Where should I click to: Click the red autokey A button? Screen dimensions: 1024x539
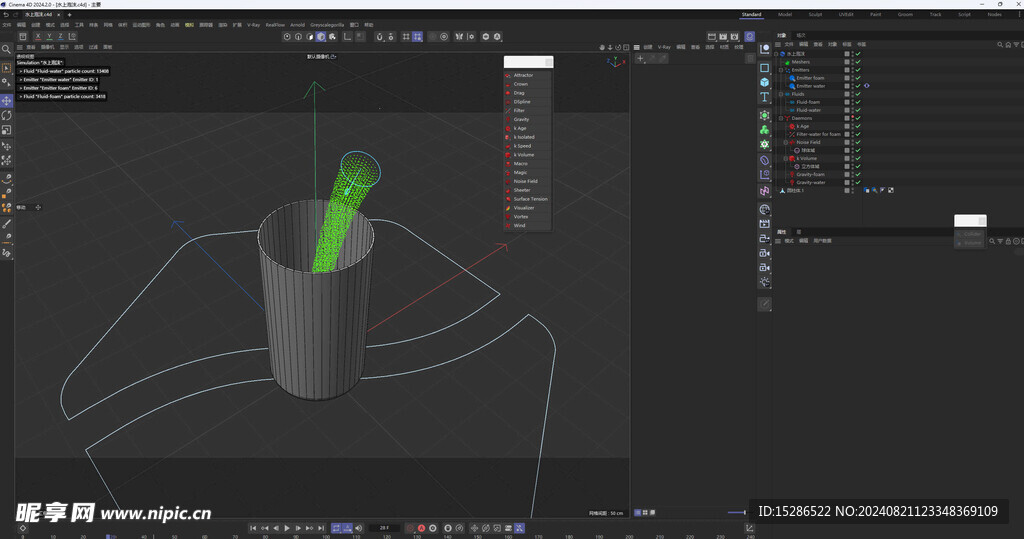[421, 528]
